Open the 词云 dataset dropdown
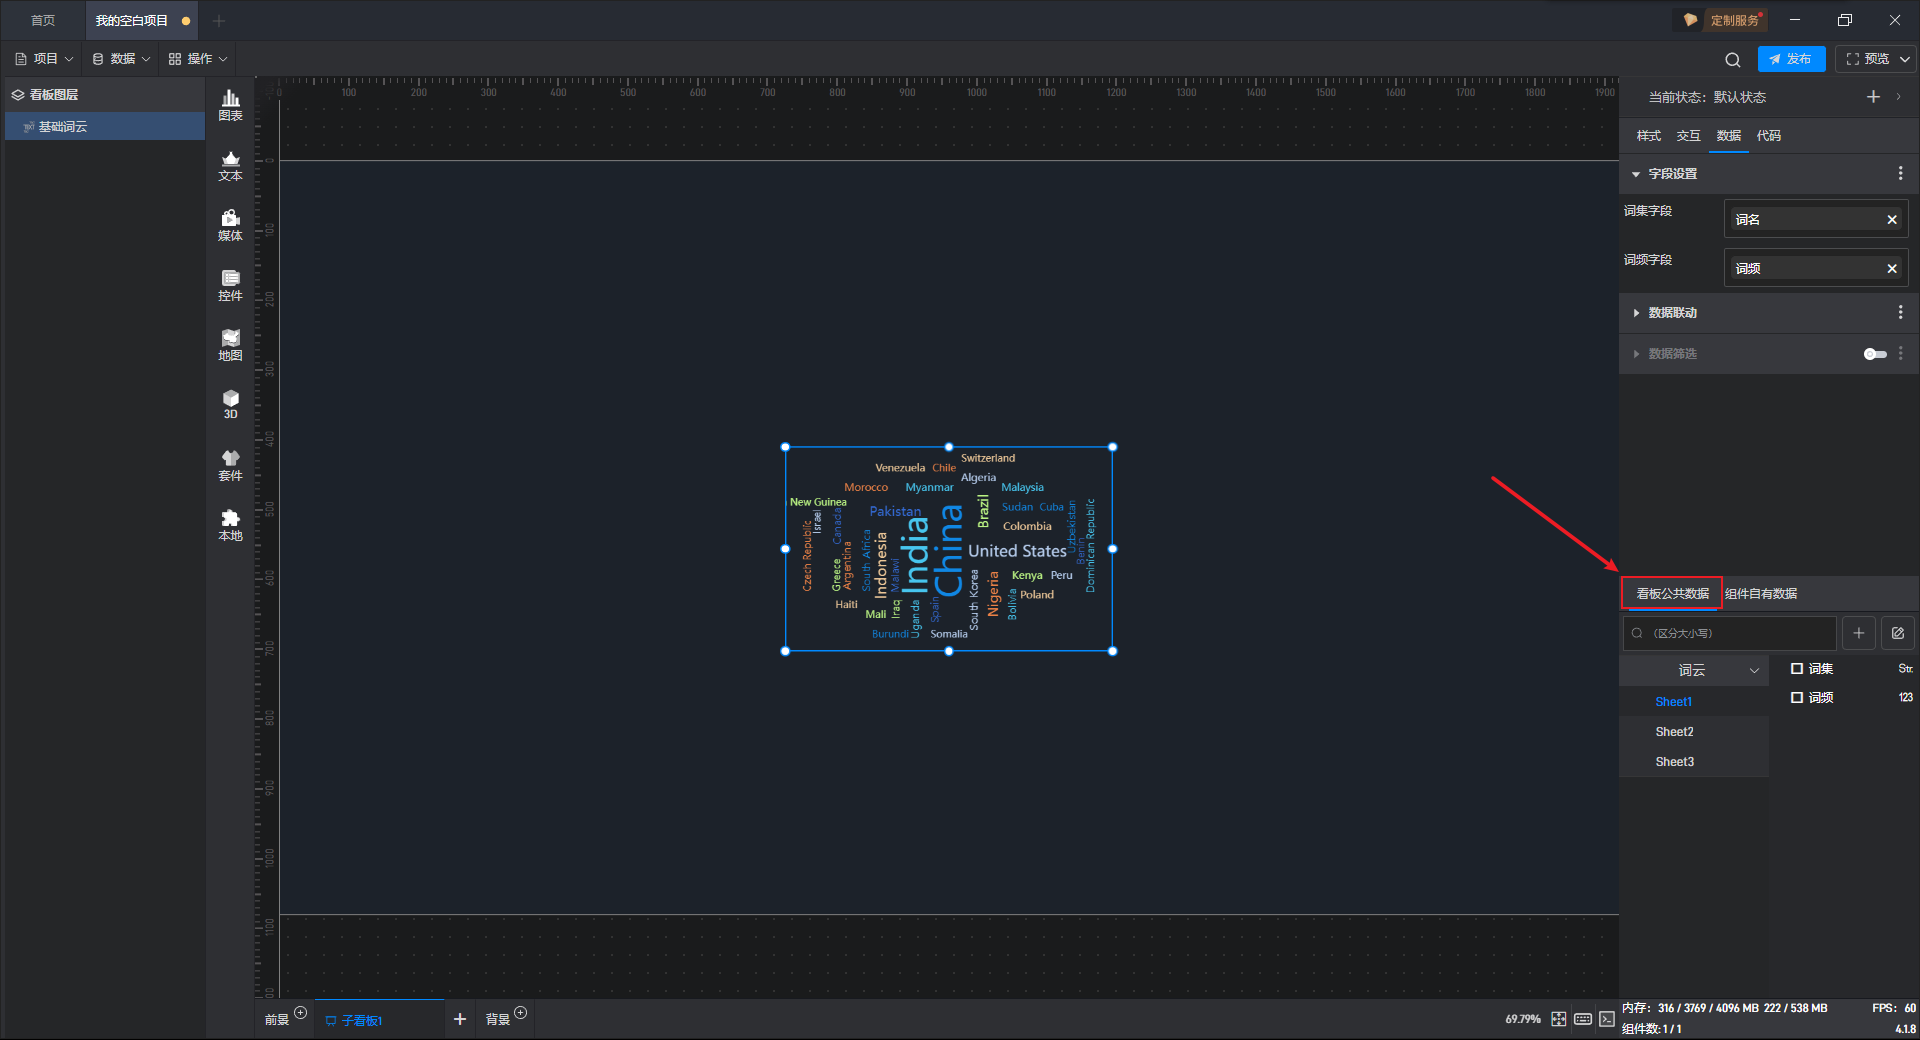Image resolution: width=1920 pixels, height=1040 pixels. click(x=1694, y=671)
